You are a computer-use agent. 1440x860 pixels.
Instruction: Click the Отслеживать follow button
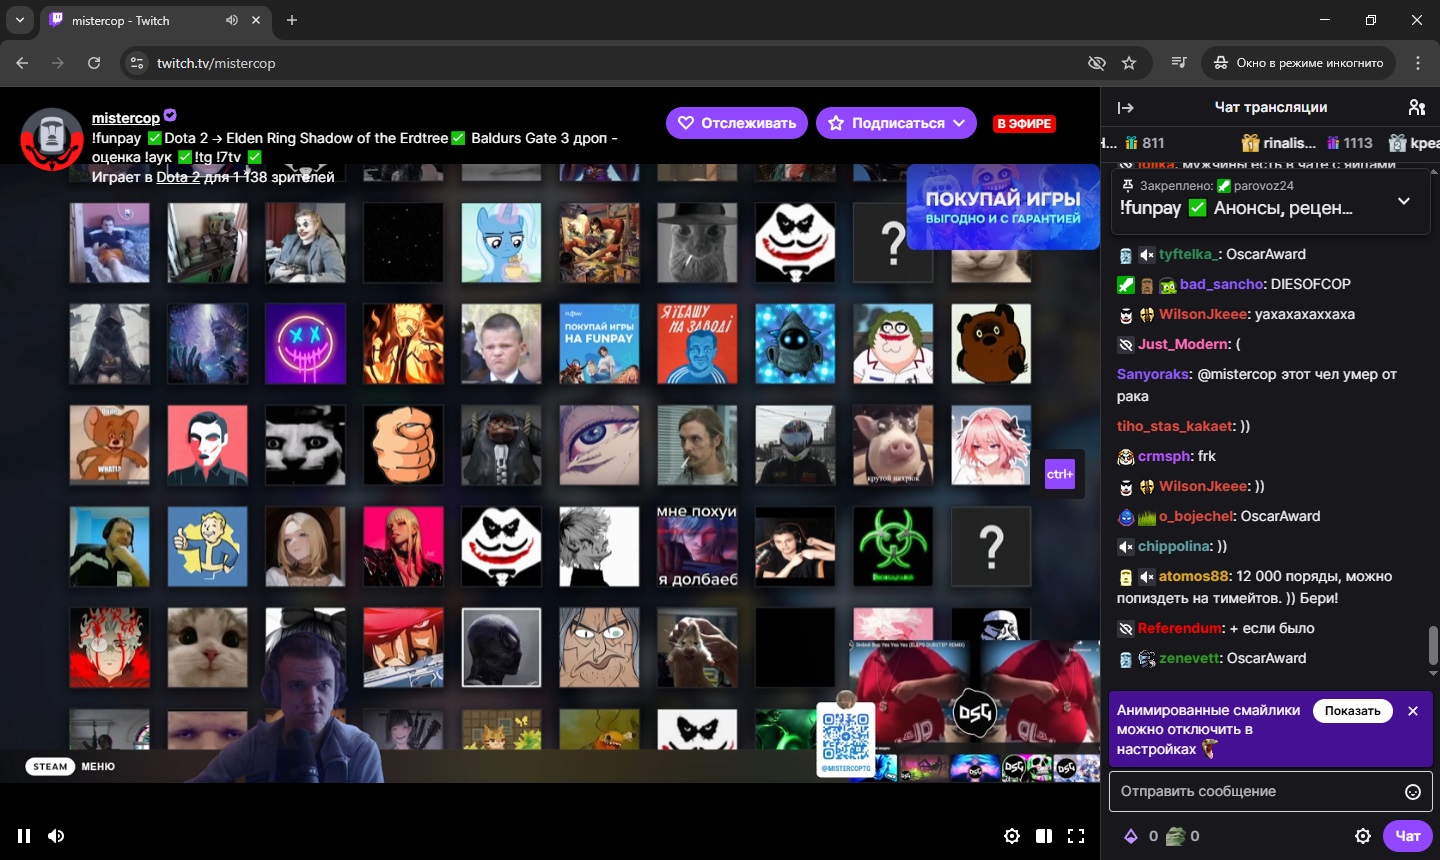pos(737,123)
